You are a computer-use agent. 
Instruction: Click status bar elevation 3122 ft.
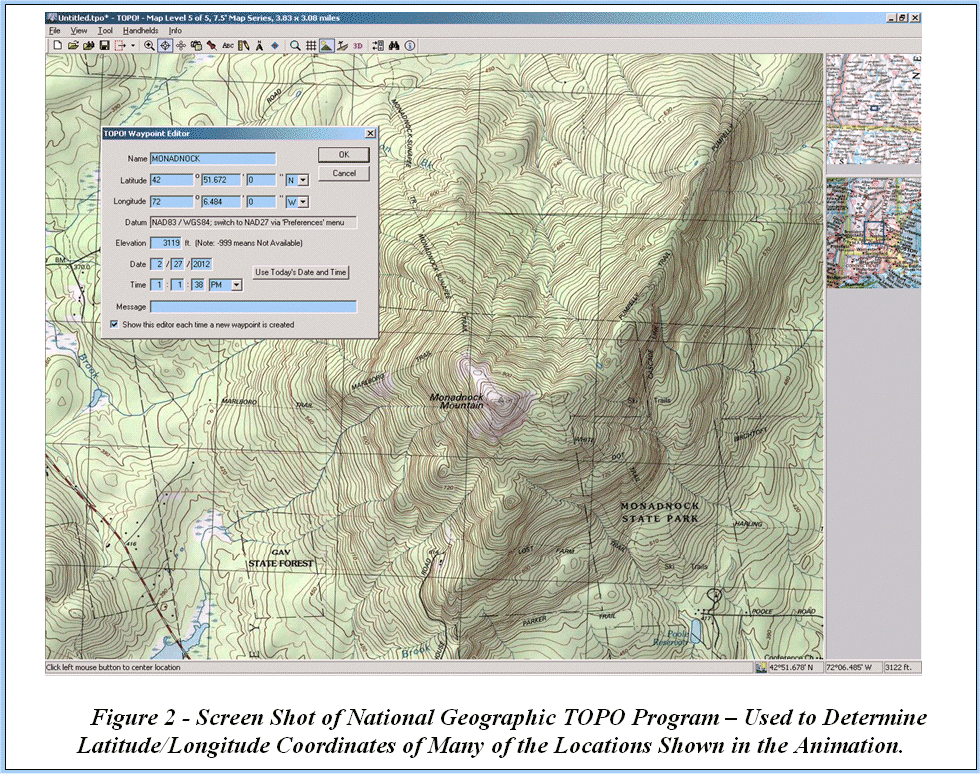(x=901, y=668)
